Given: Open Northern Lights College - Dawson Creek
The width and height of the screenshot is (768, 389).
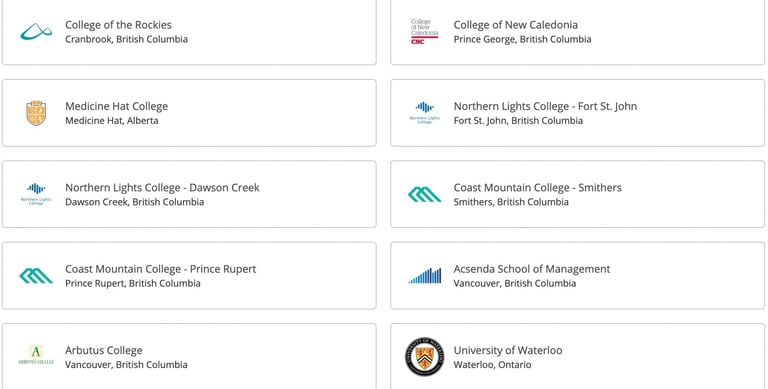Looking at the screenshot, I should tap(162, 187).
